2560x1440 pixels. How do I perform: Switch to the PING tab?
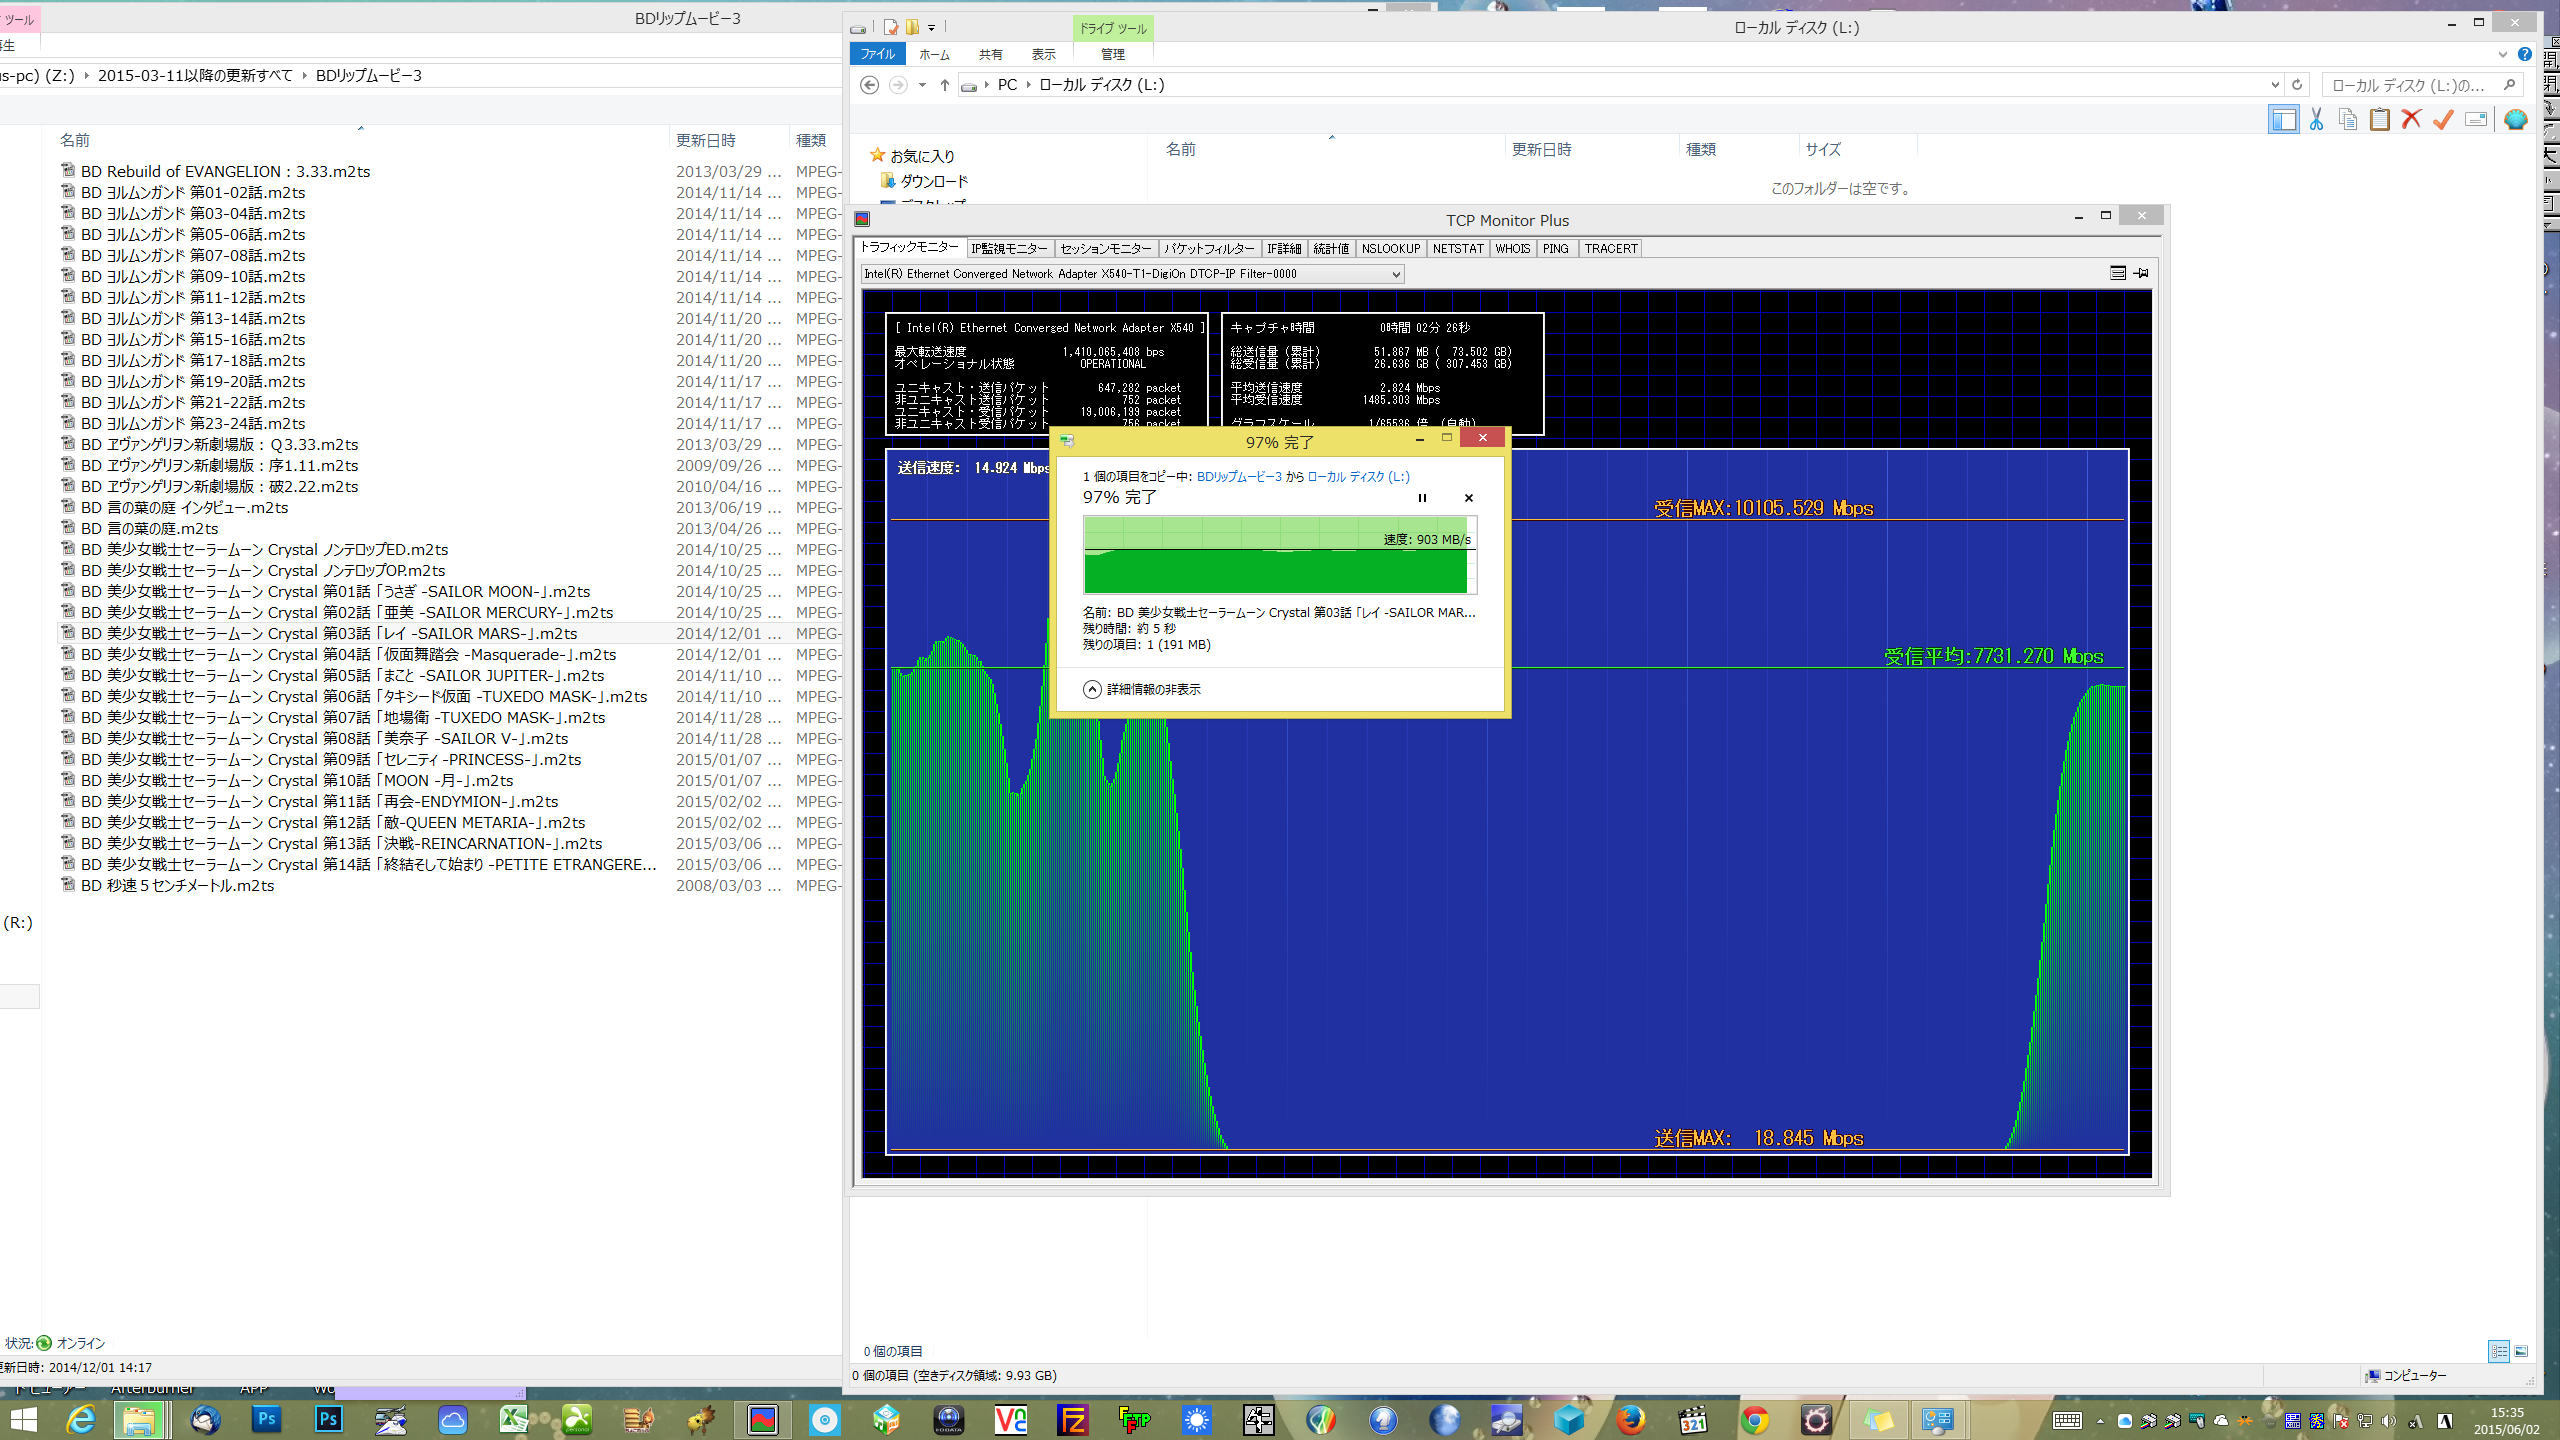(1555, 248)
